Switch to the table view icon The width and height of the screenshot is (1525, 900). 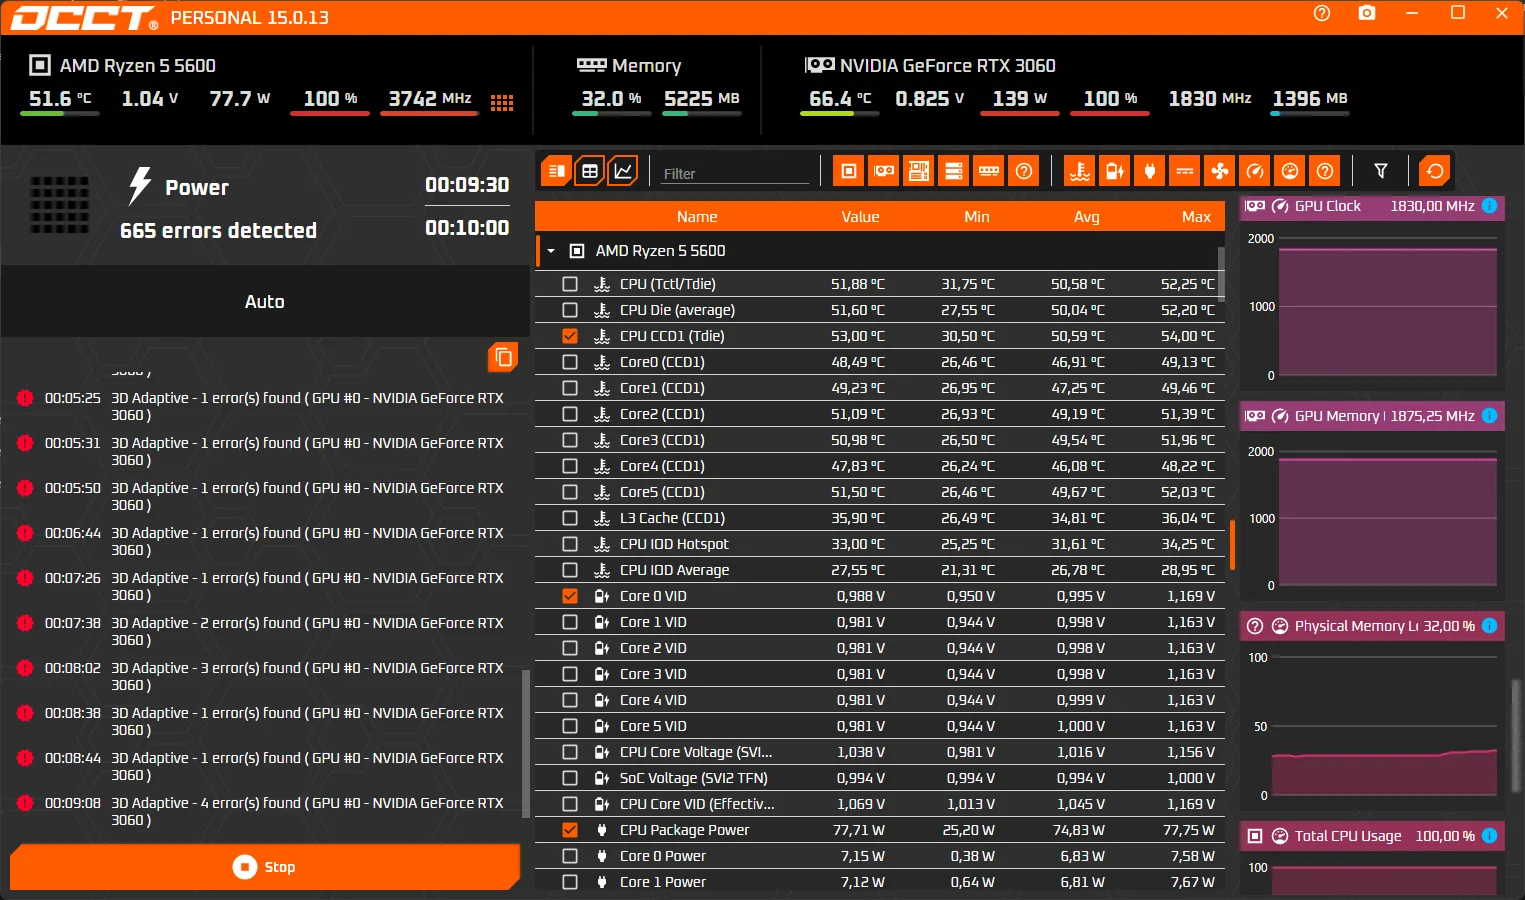tap(590, 171)
